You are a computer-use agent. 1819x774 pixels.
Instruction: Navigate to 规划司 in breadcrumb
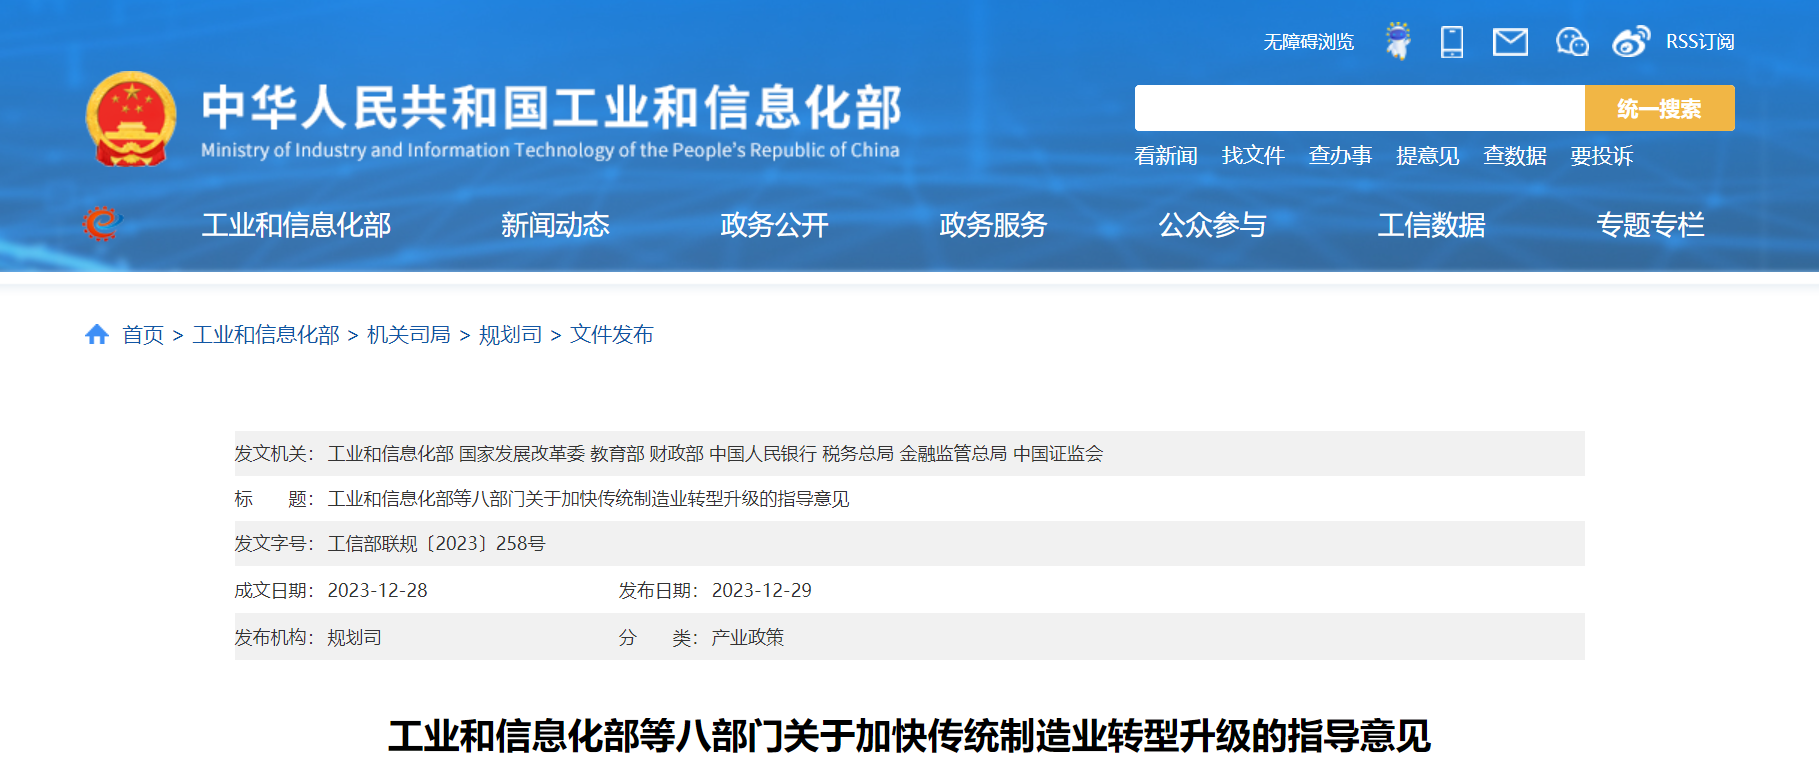pos(510,335)
